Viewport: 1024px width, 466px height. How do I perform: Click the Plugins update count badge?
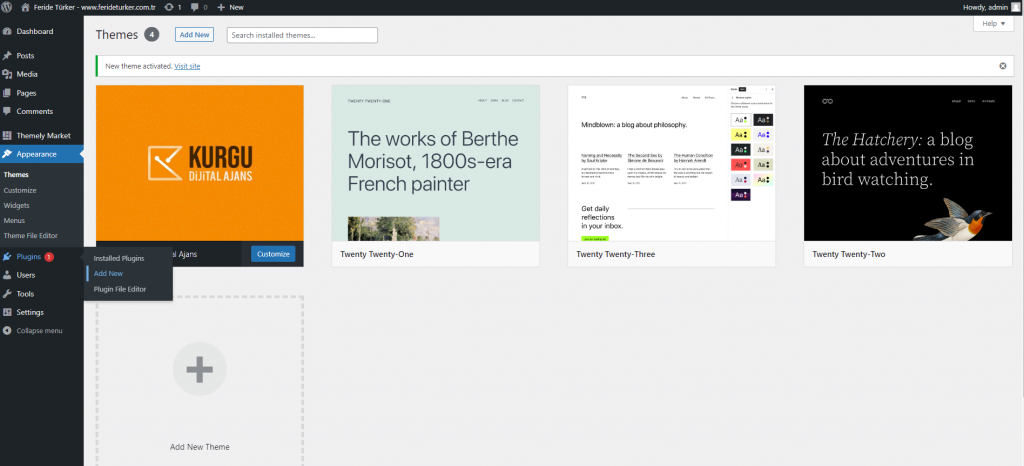point(50,257)
